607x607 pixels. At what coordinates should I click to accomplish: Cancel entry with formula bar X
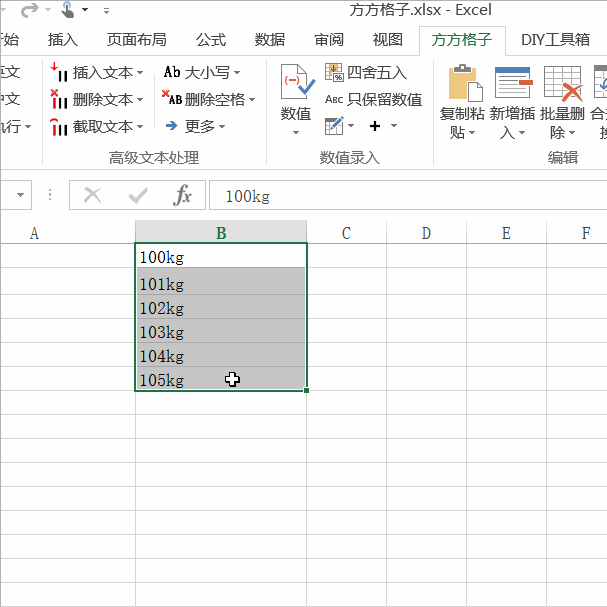pos(93,196)
